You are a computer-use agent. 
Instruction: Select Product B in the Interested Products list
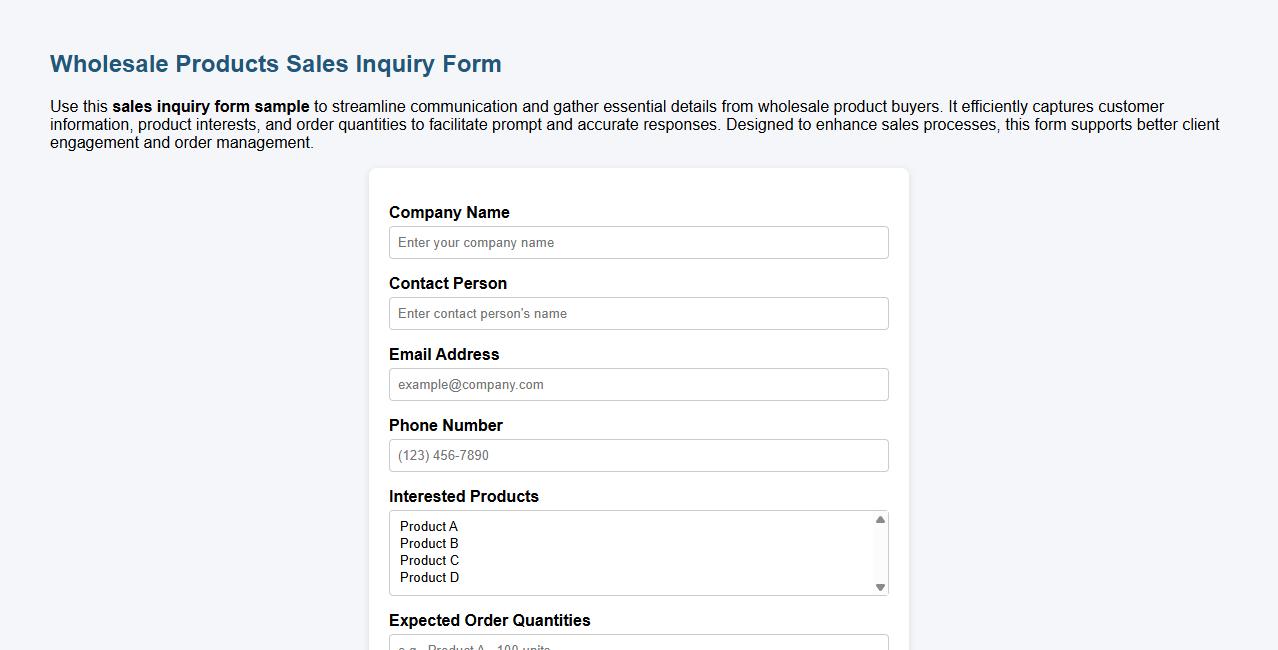[428, 543]
